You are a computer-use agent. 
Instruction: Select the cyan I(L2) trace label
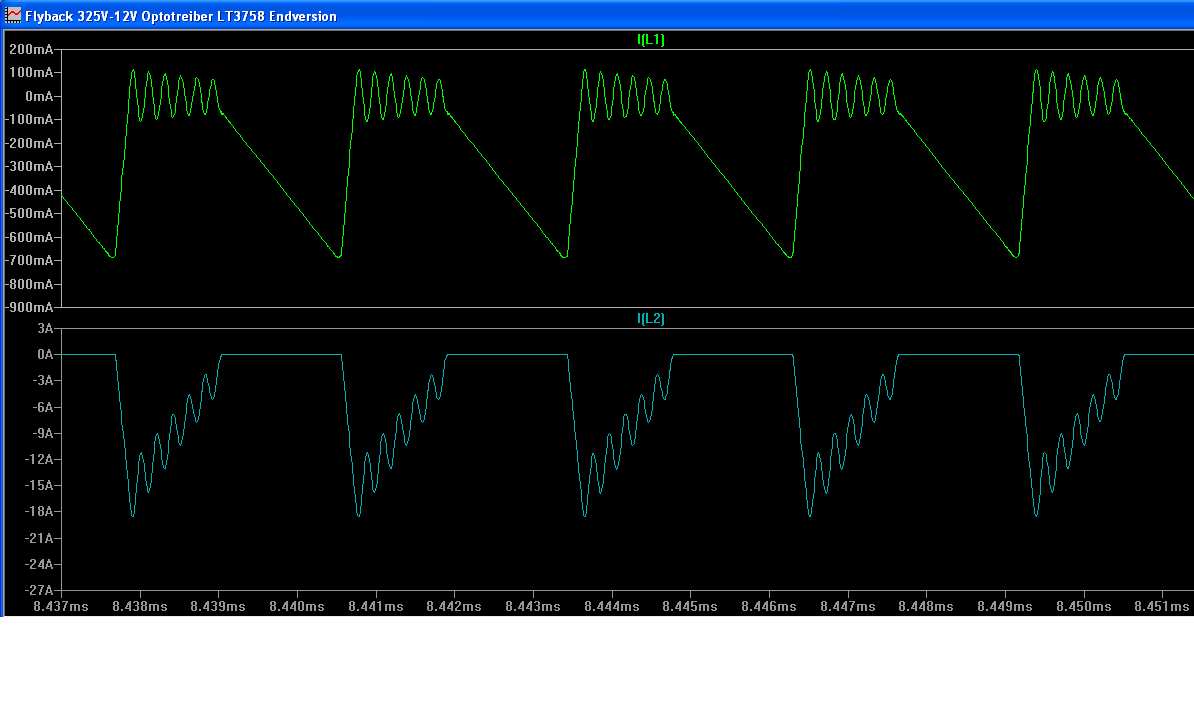point(651,319)
